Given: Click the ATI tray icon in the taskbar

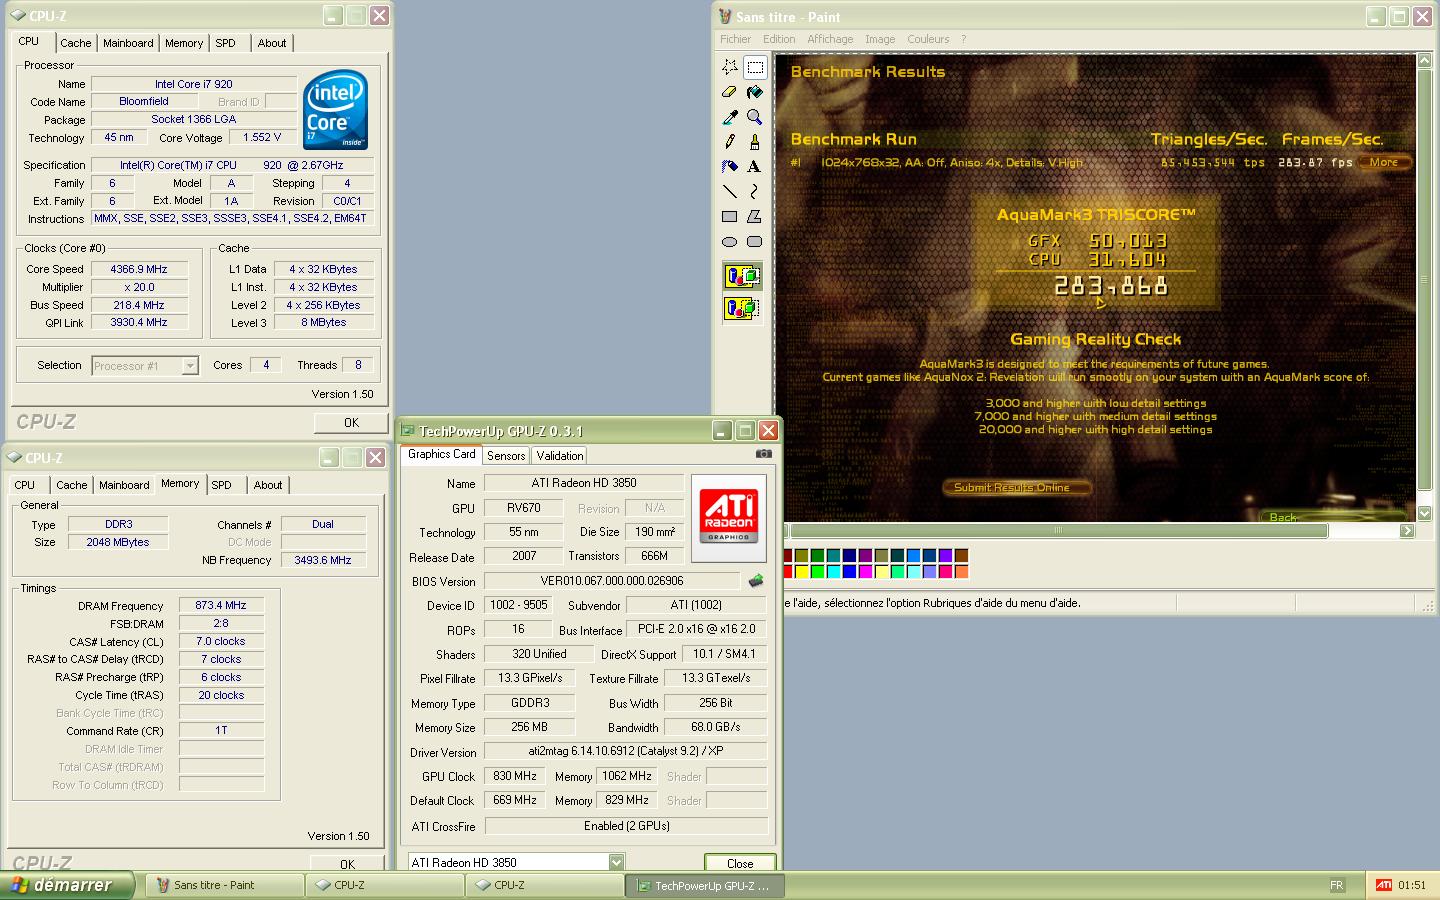Looking at the screenshot, I should [1384, 885].
